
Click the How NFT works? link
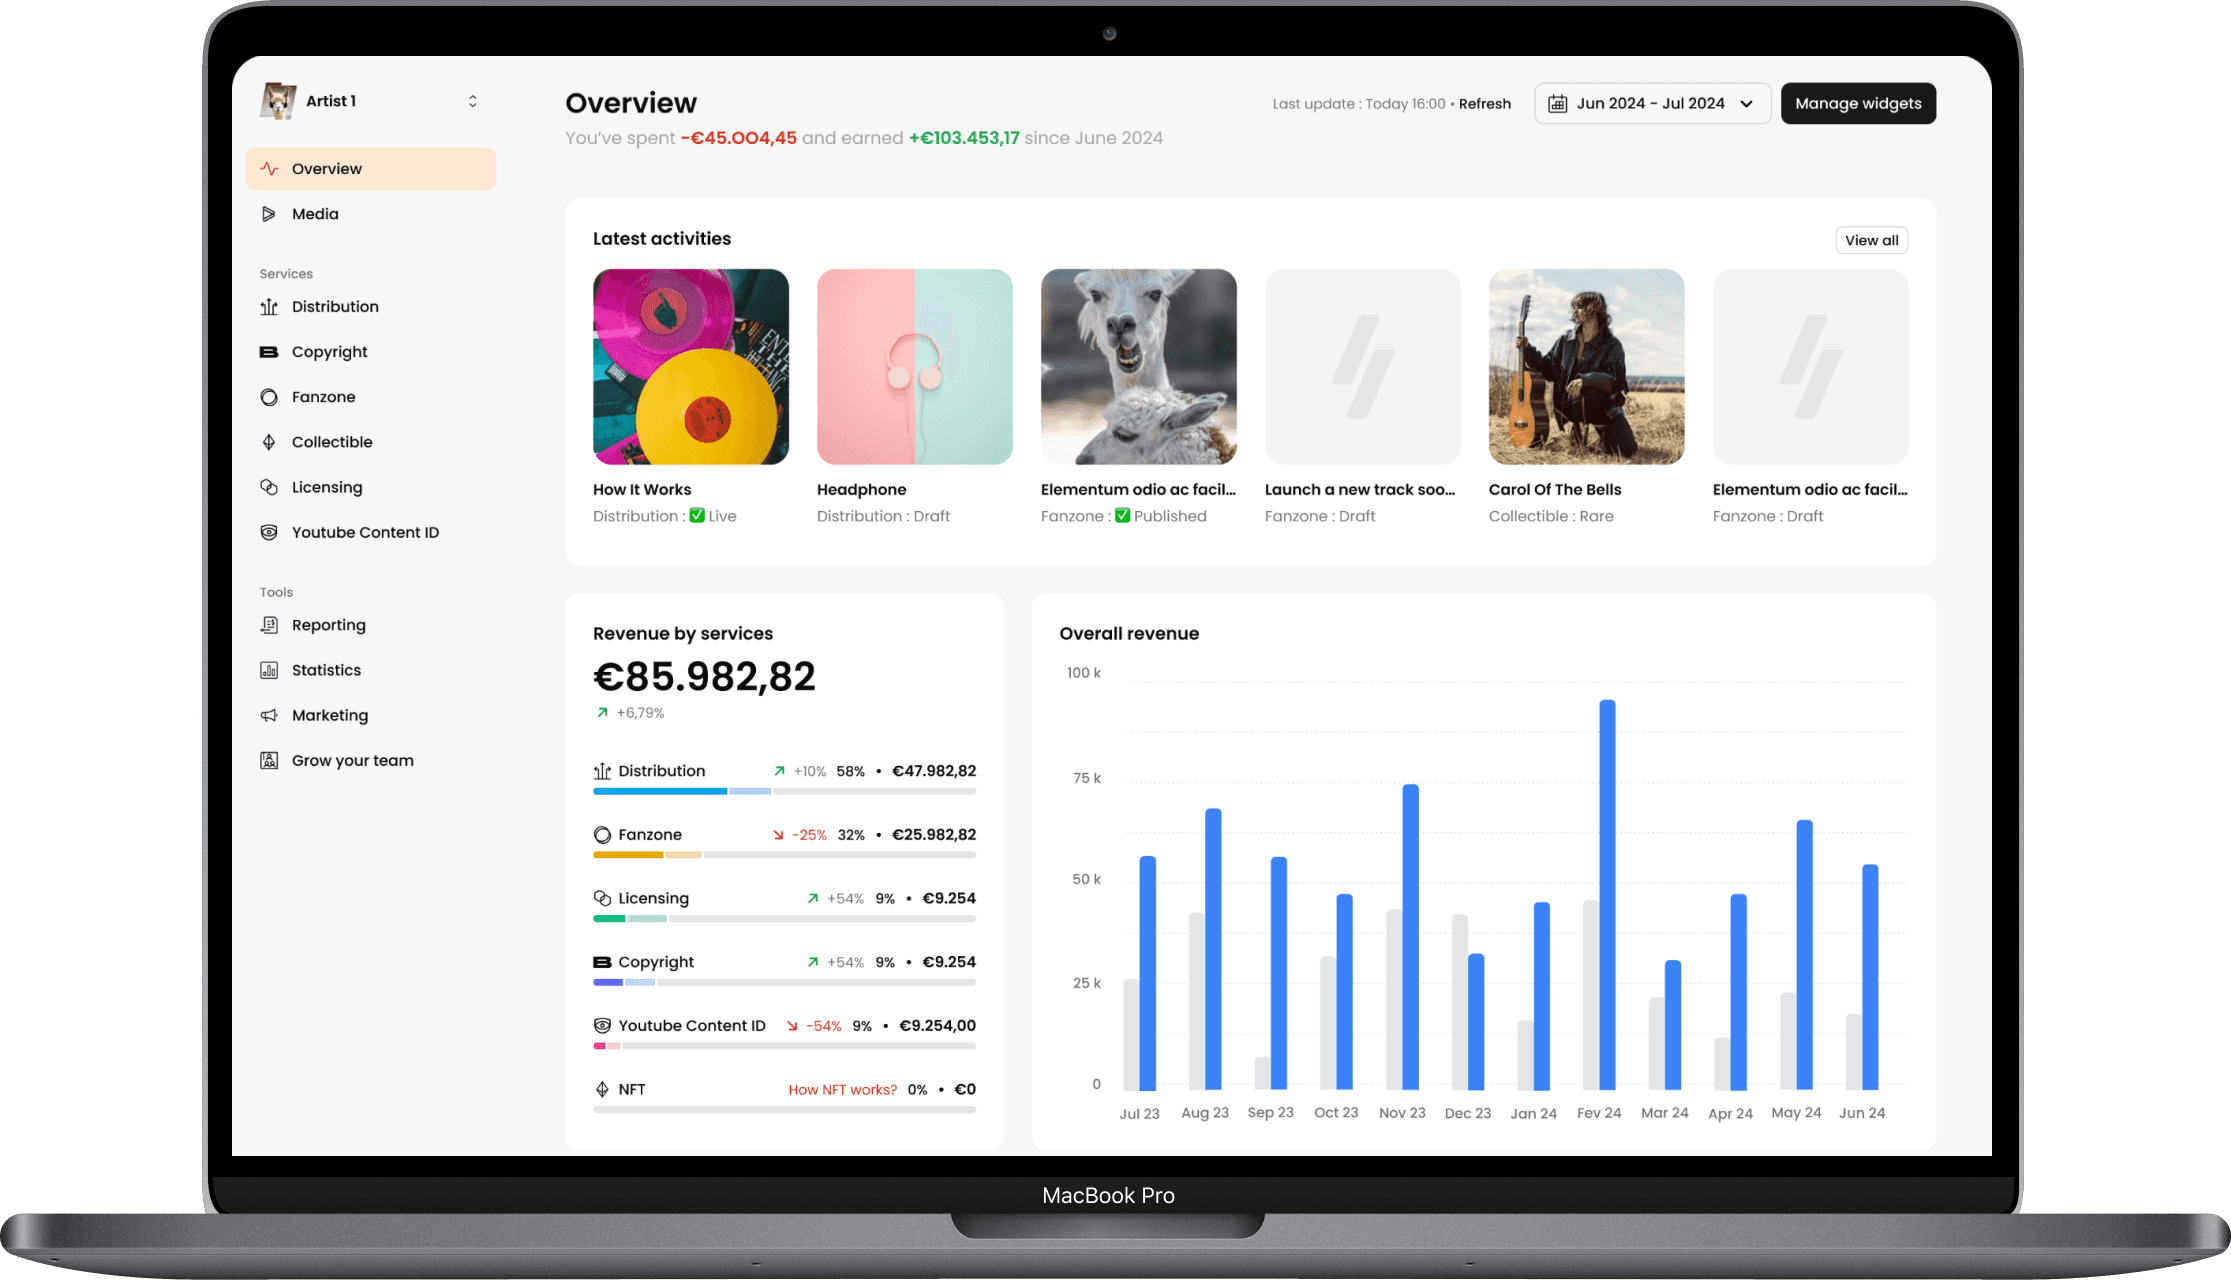[x=842, y=1090]
